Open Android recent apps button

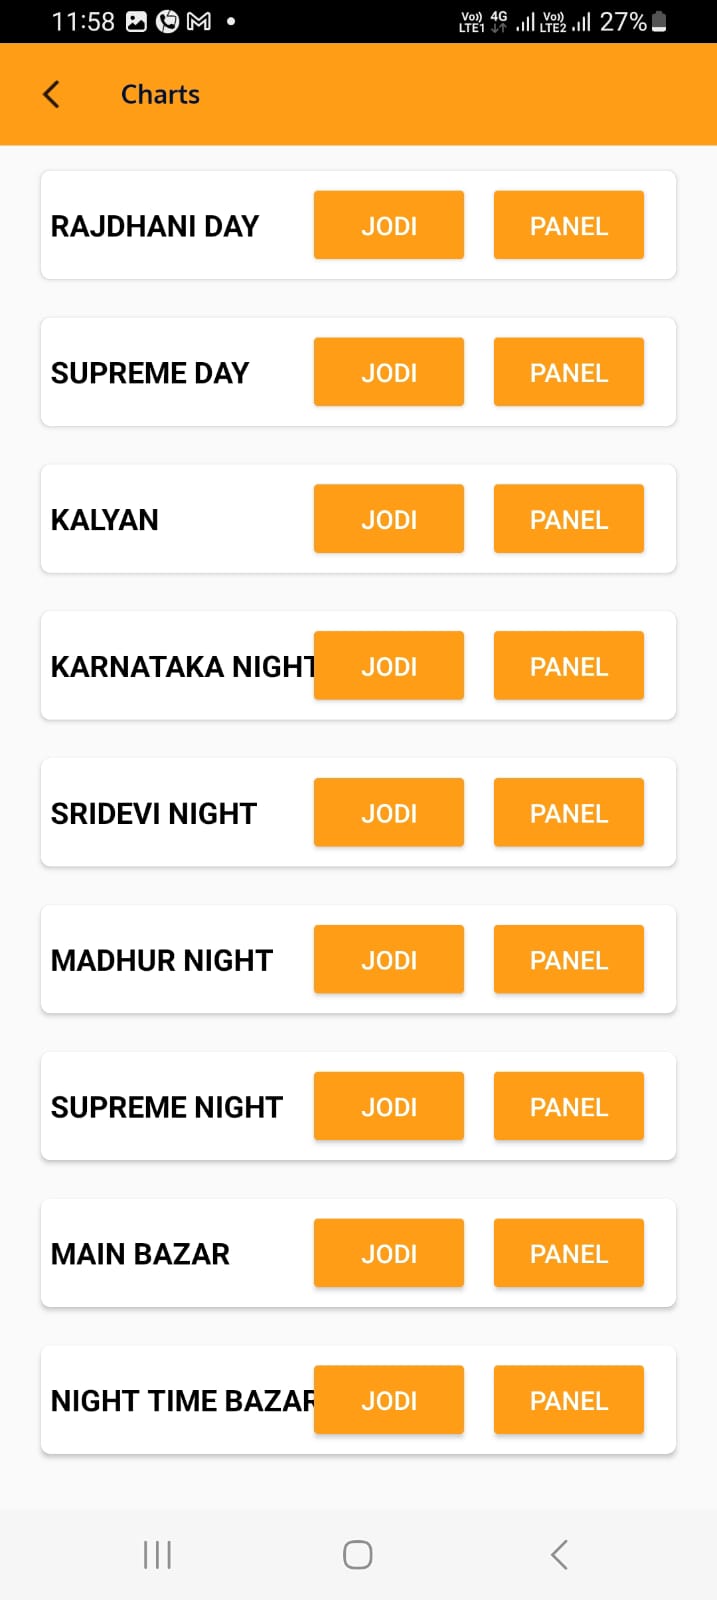point(157,1555)
